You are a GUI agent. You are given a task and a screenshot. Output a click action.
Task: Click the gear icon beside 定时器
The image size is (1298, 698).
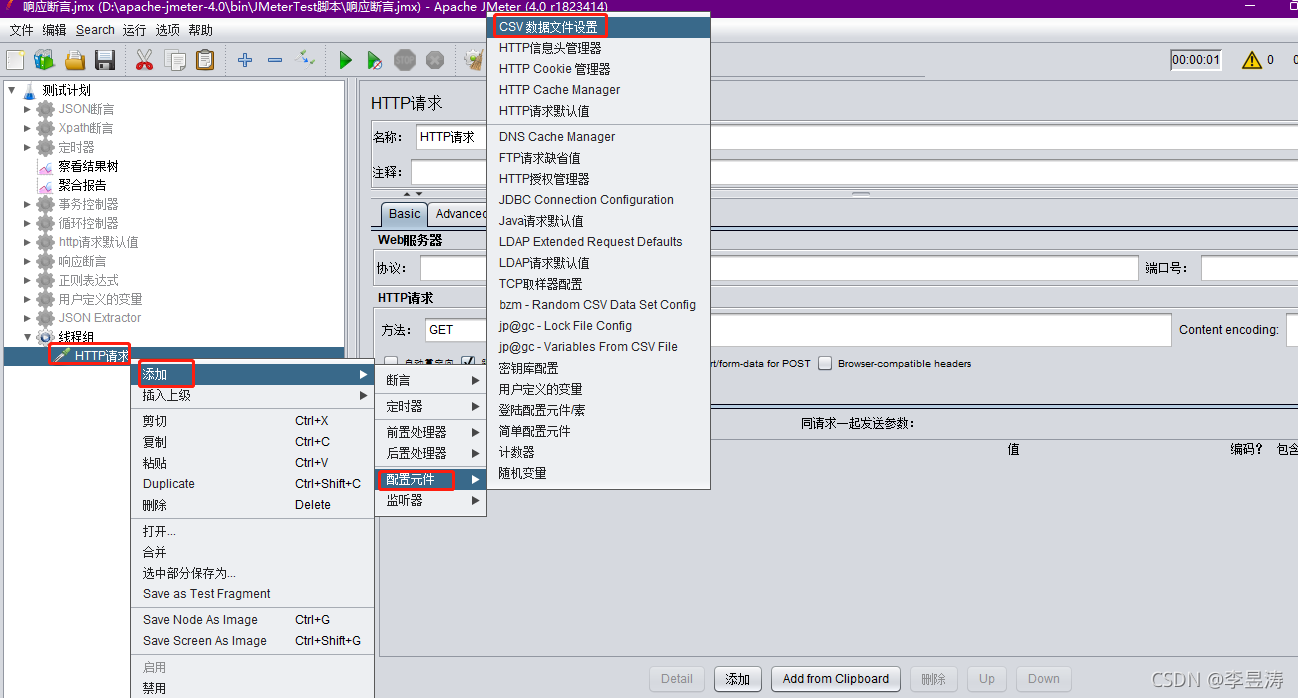coord(46,147)
